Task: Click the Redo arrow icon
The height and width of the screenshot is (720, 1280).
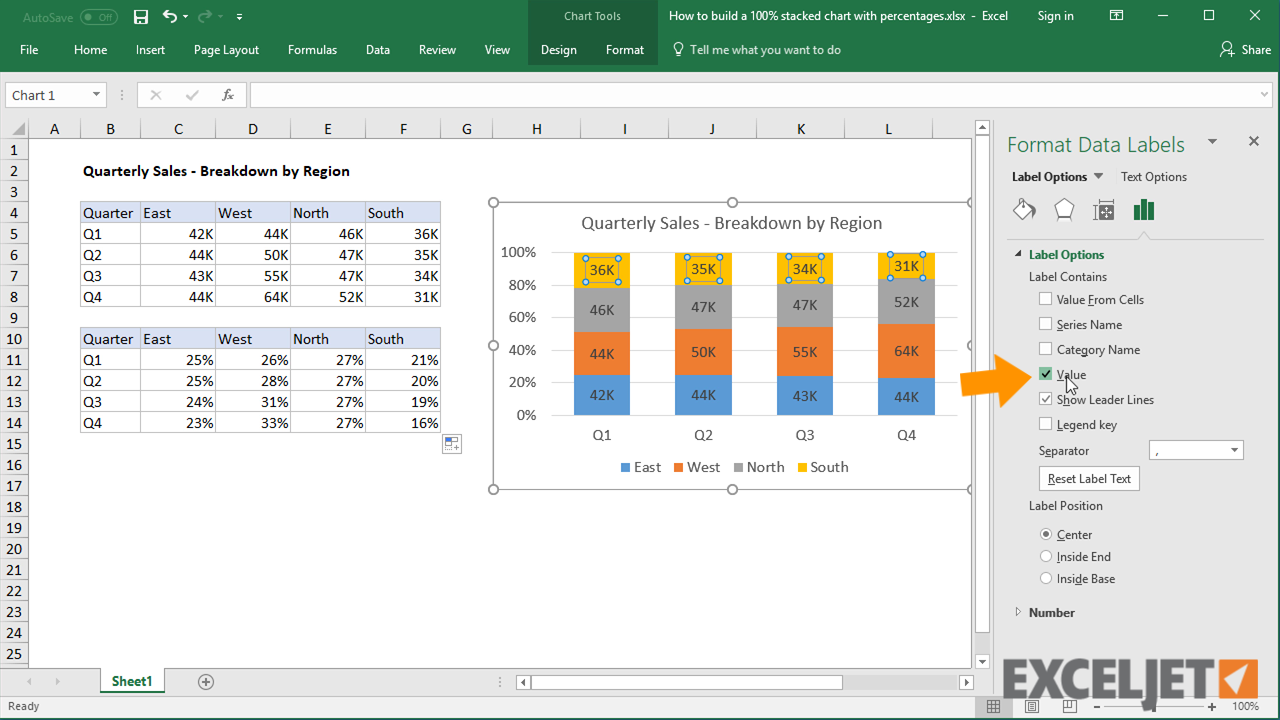Action: click(x=205, y=17)
